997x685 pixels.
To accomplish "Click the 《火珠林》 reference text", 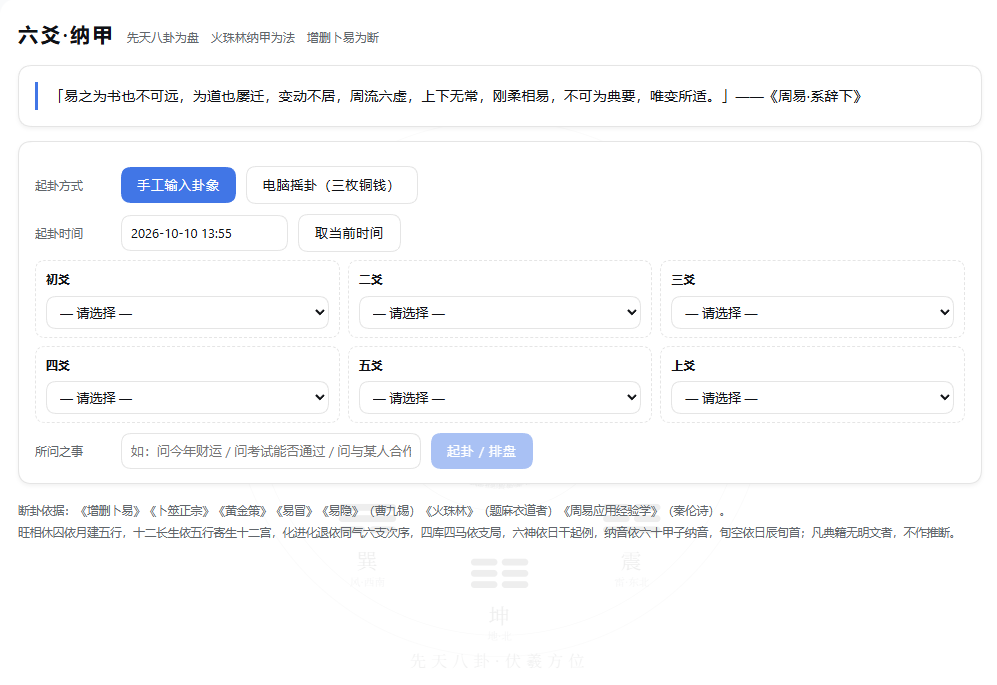I will [450, 511].
